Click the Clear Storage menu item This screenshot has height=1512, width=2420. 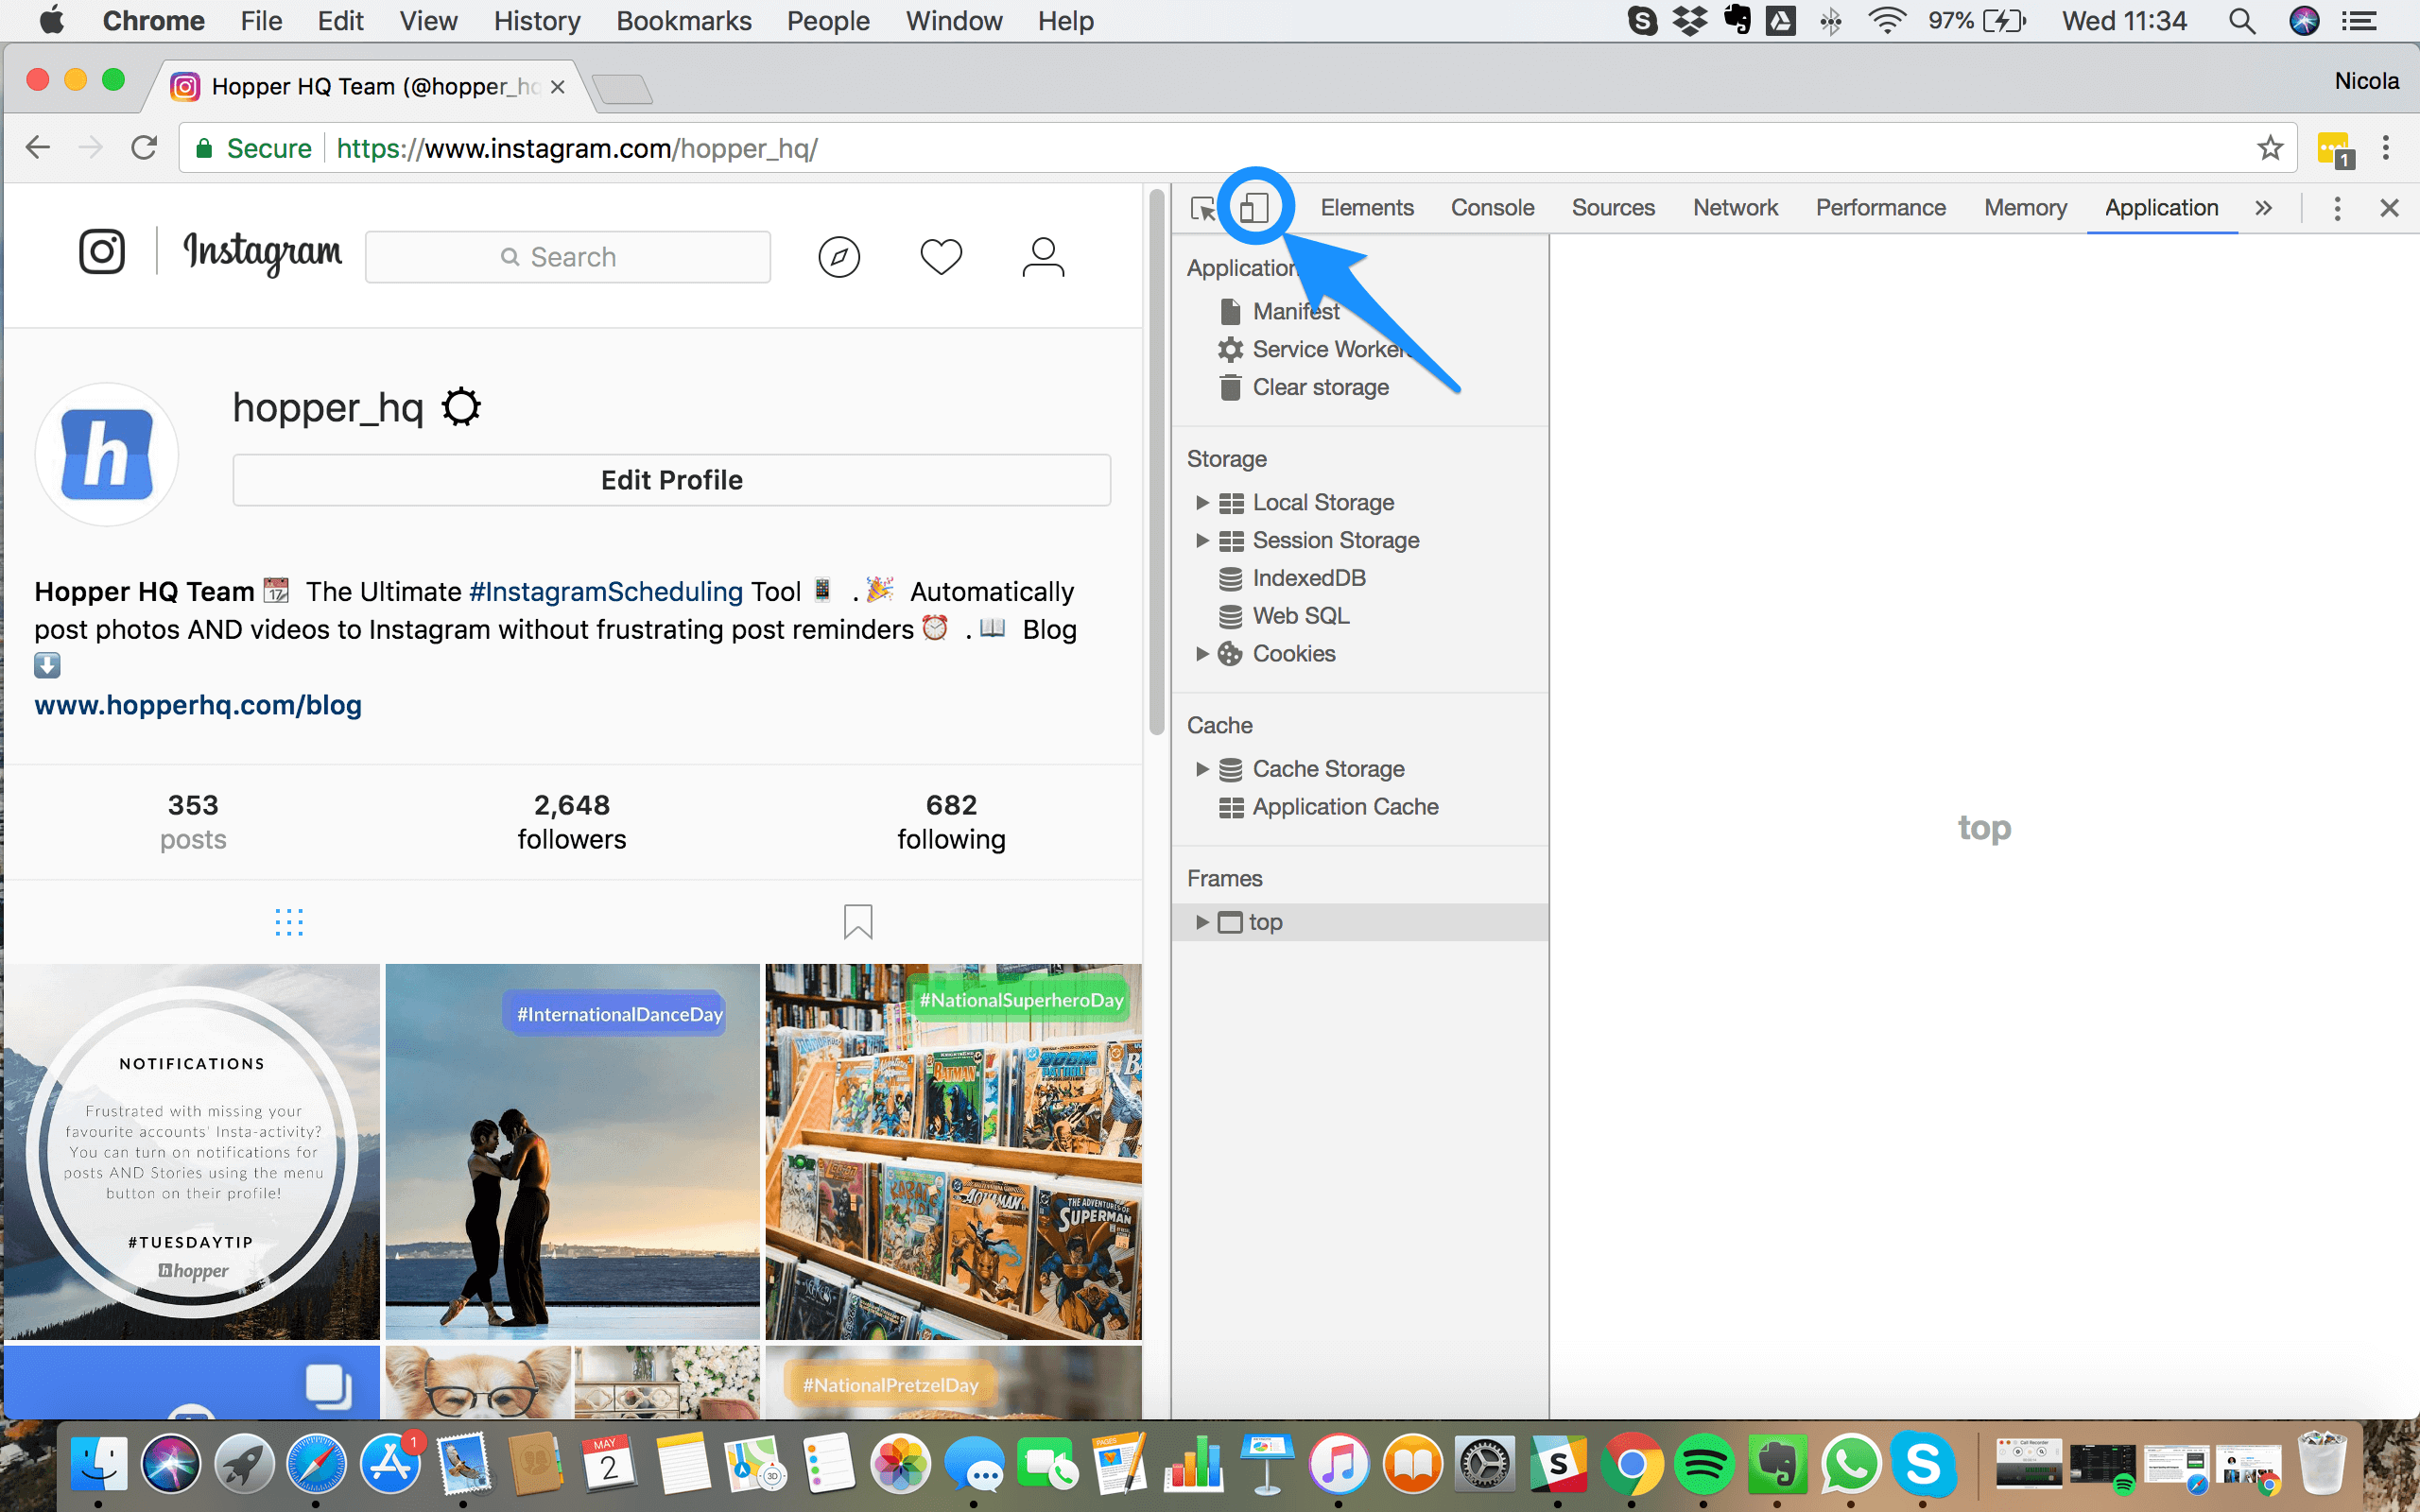[x=1319, y=387]
